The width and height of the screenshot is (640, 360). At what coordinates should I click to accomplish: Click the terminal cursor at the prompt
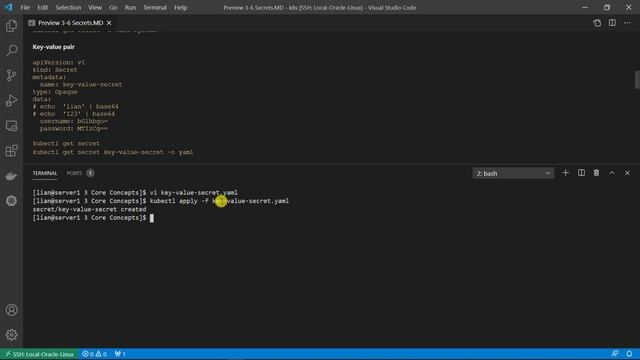pos(152,218)
